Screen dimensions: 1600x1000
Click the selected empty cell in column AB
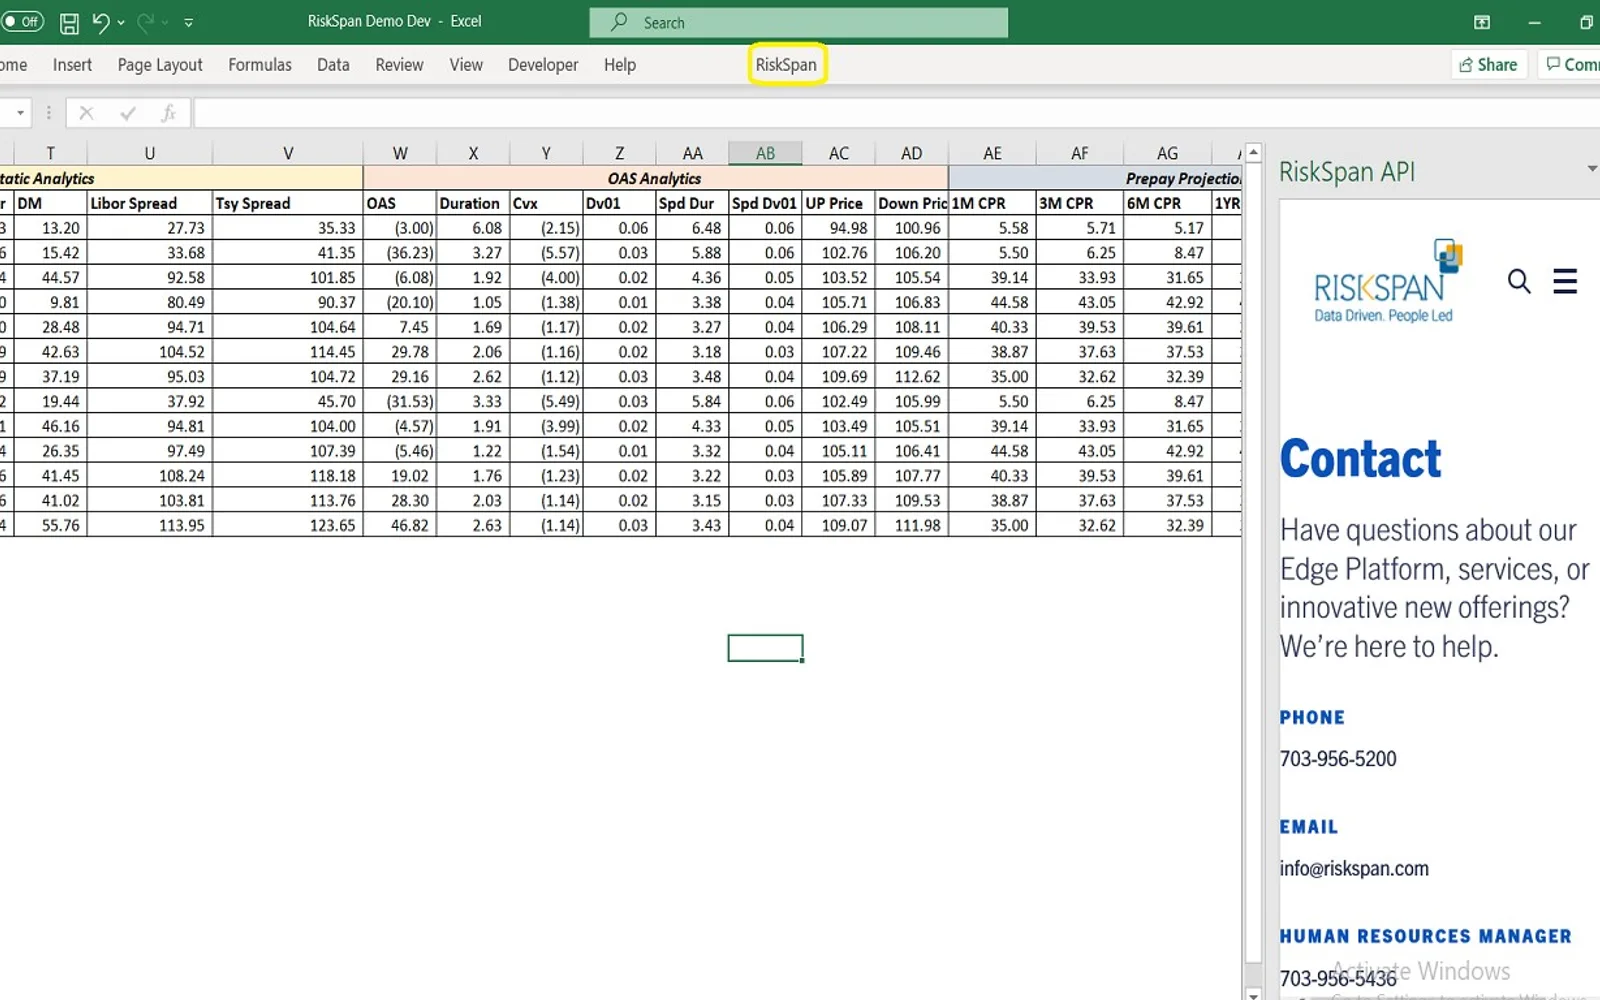tap(765, 648)
